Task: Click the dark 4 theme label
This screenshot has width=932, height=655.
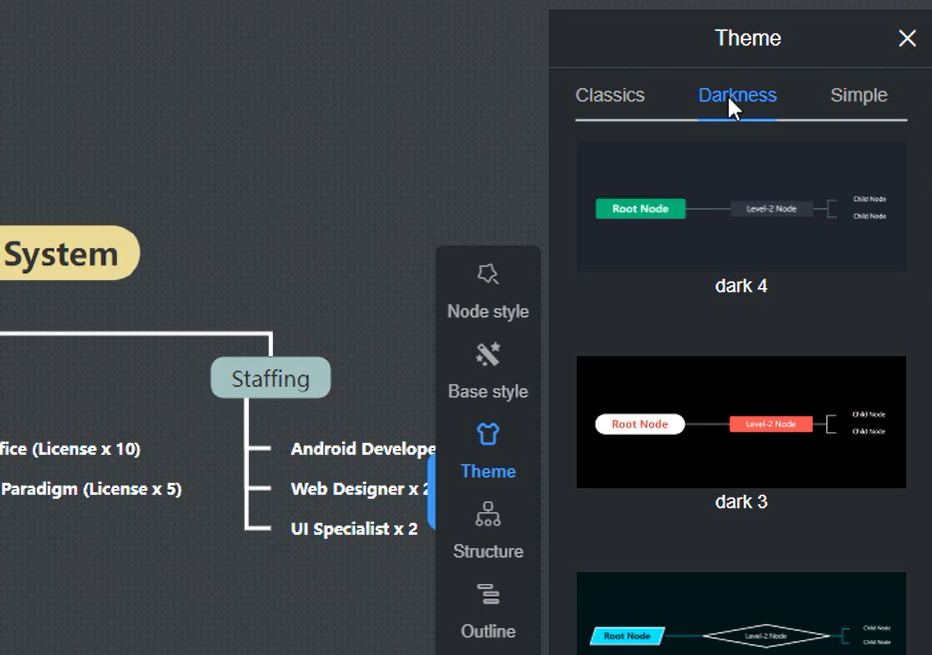Action: coord(740,286)
